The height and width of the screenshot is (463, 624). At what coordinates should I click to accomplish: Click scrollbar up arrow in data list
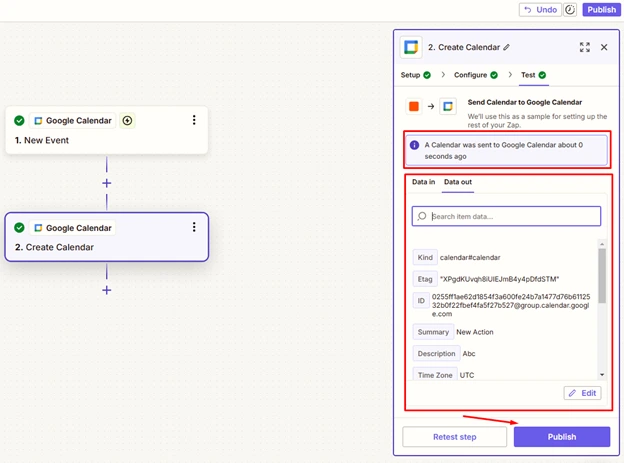pos(602,244)
